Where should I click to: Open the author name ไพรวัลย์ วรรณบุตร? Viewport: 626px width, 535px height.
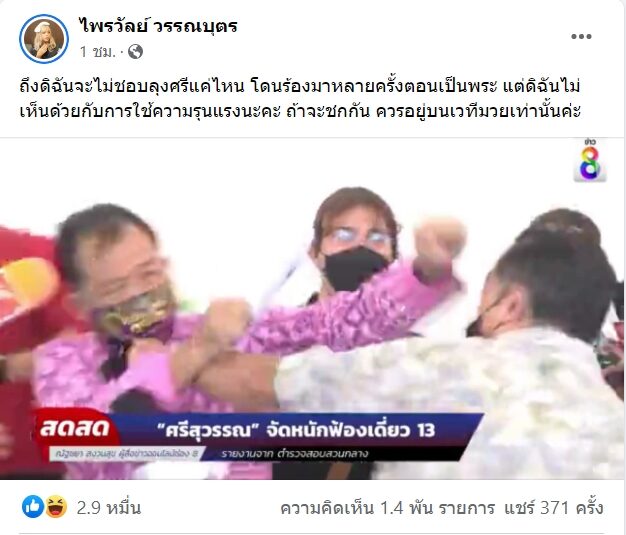click(158, 26)
